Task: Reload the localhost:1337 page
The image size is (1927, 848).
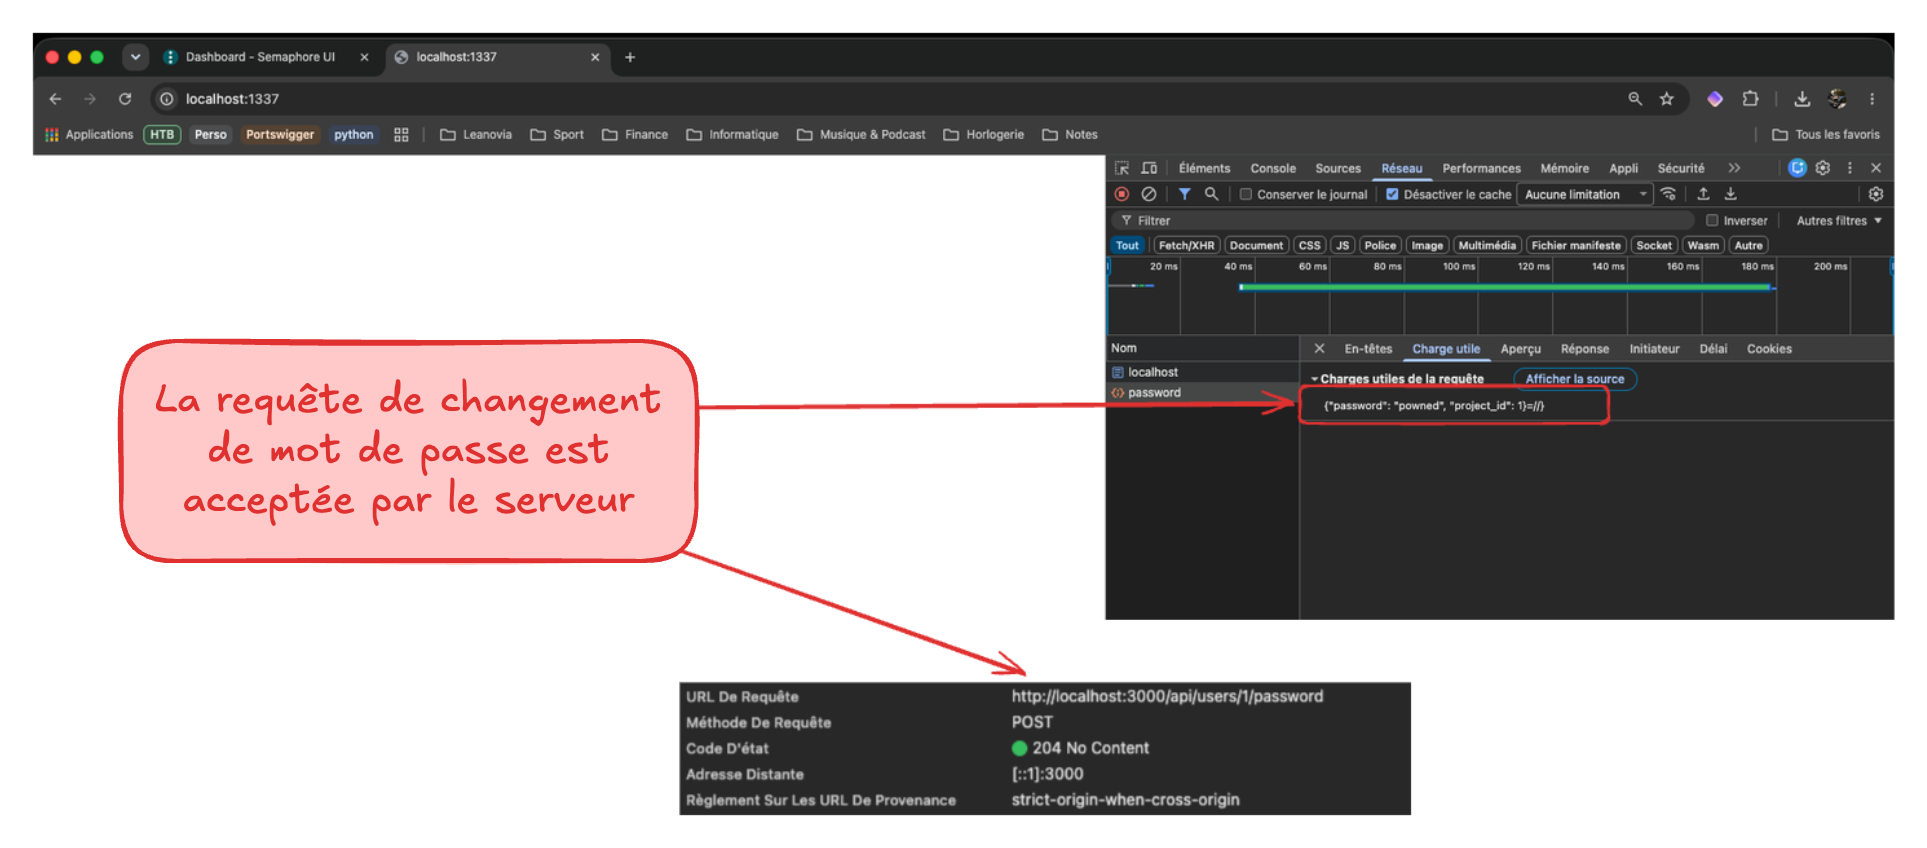Action: click(125, 99)
